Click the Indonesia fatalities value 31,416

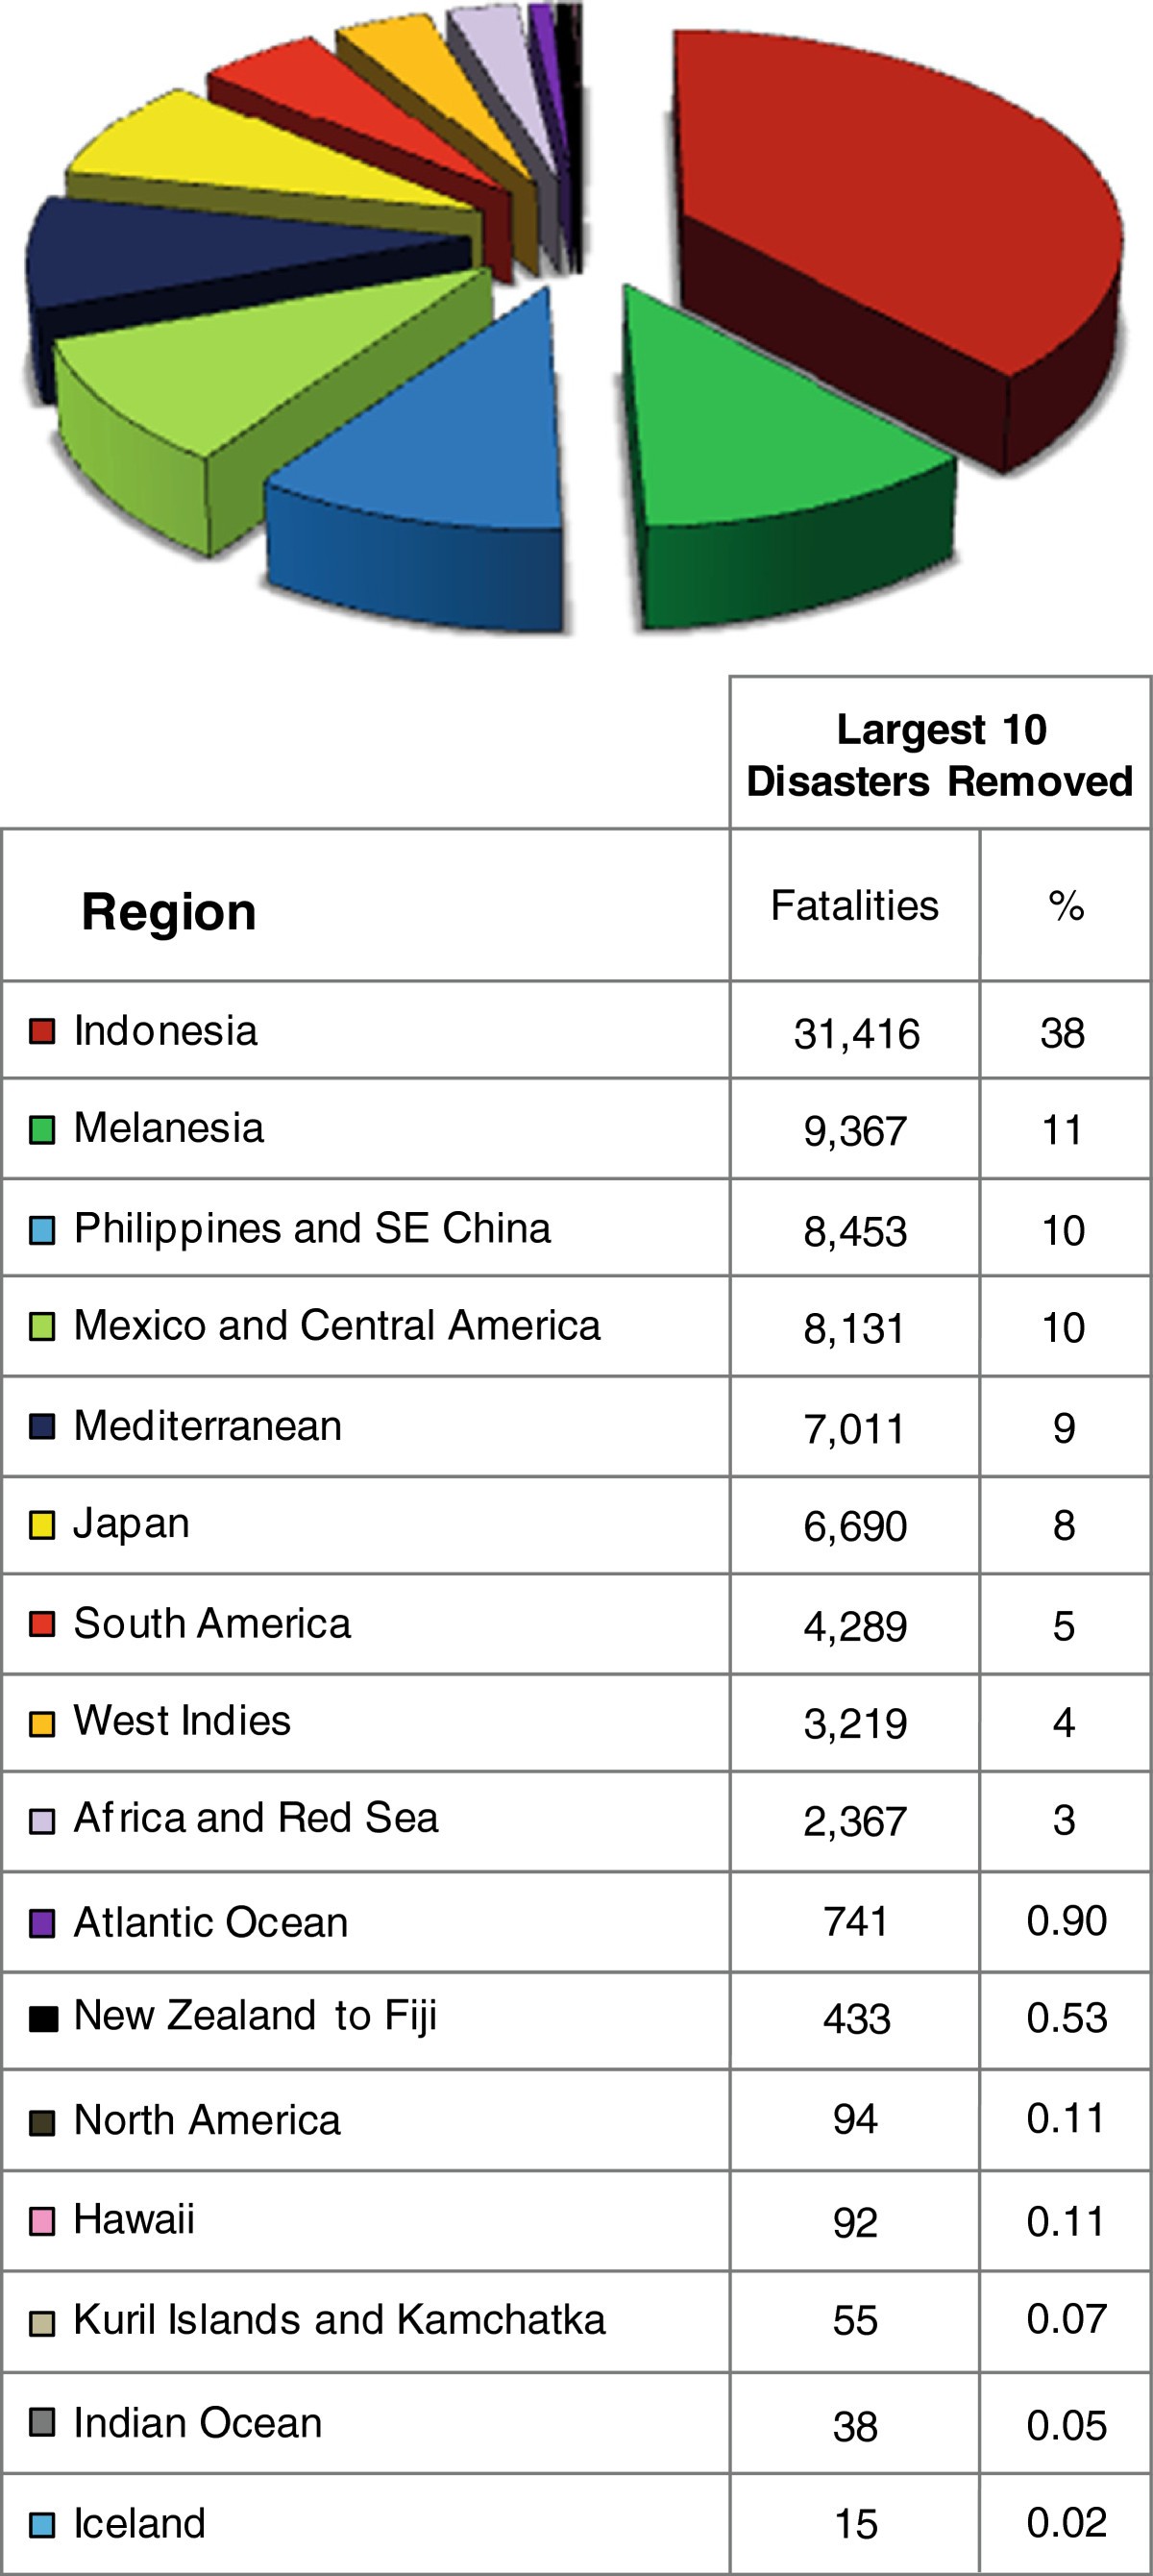[x=856, y=1034]
